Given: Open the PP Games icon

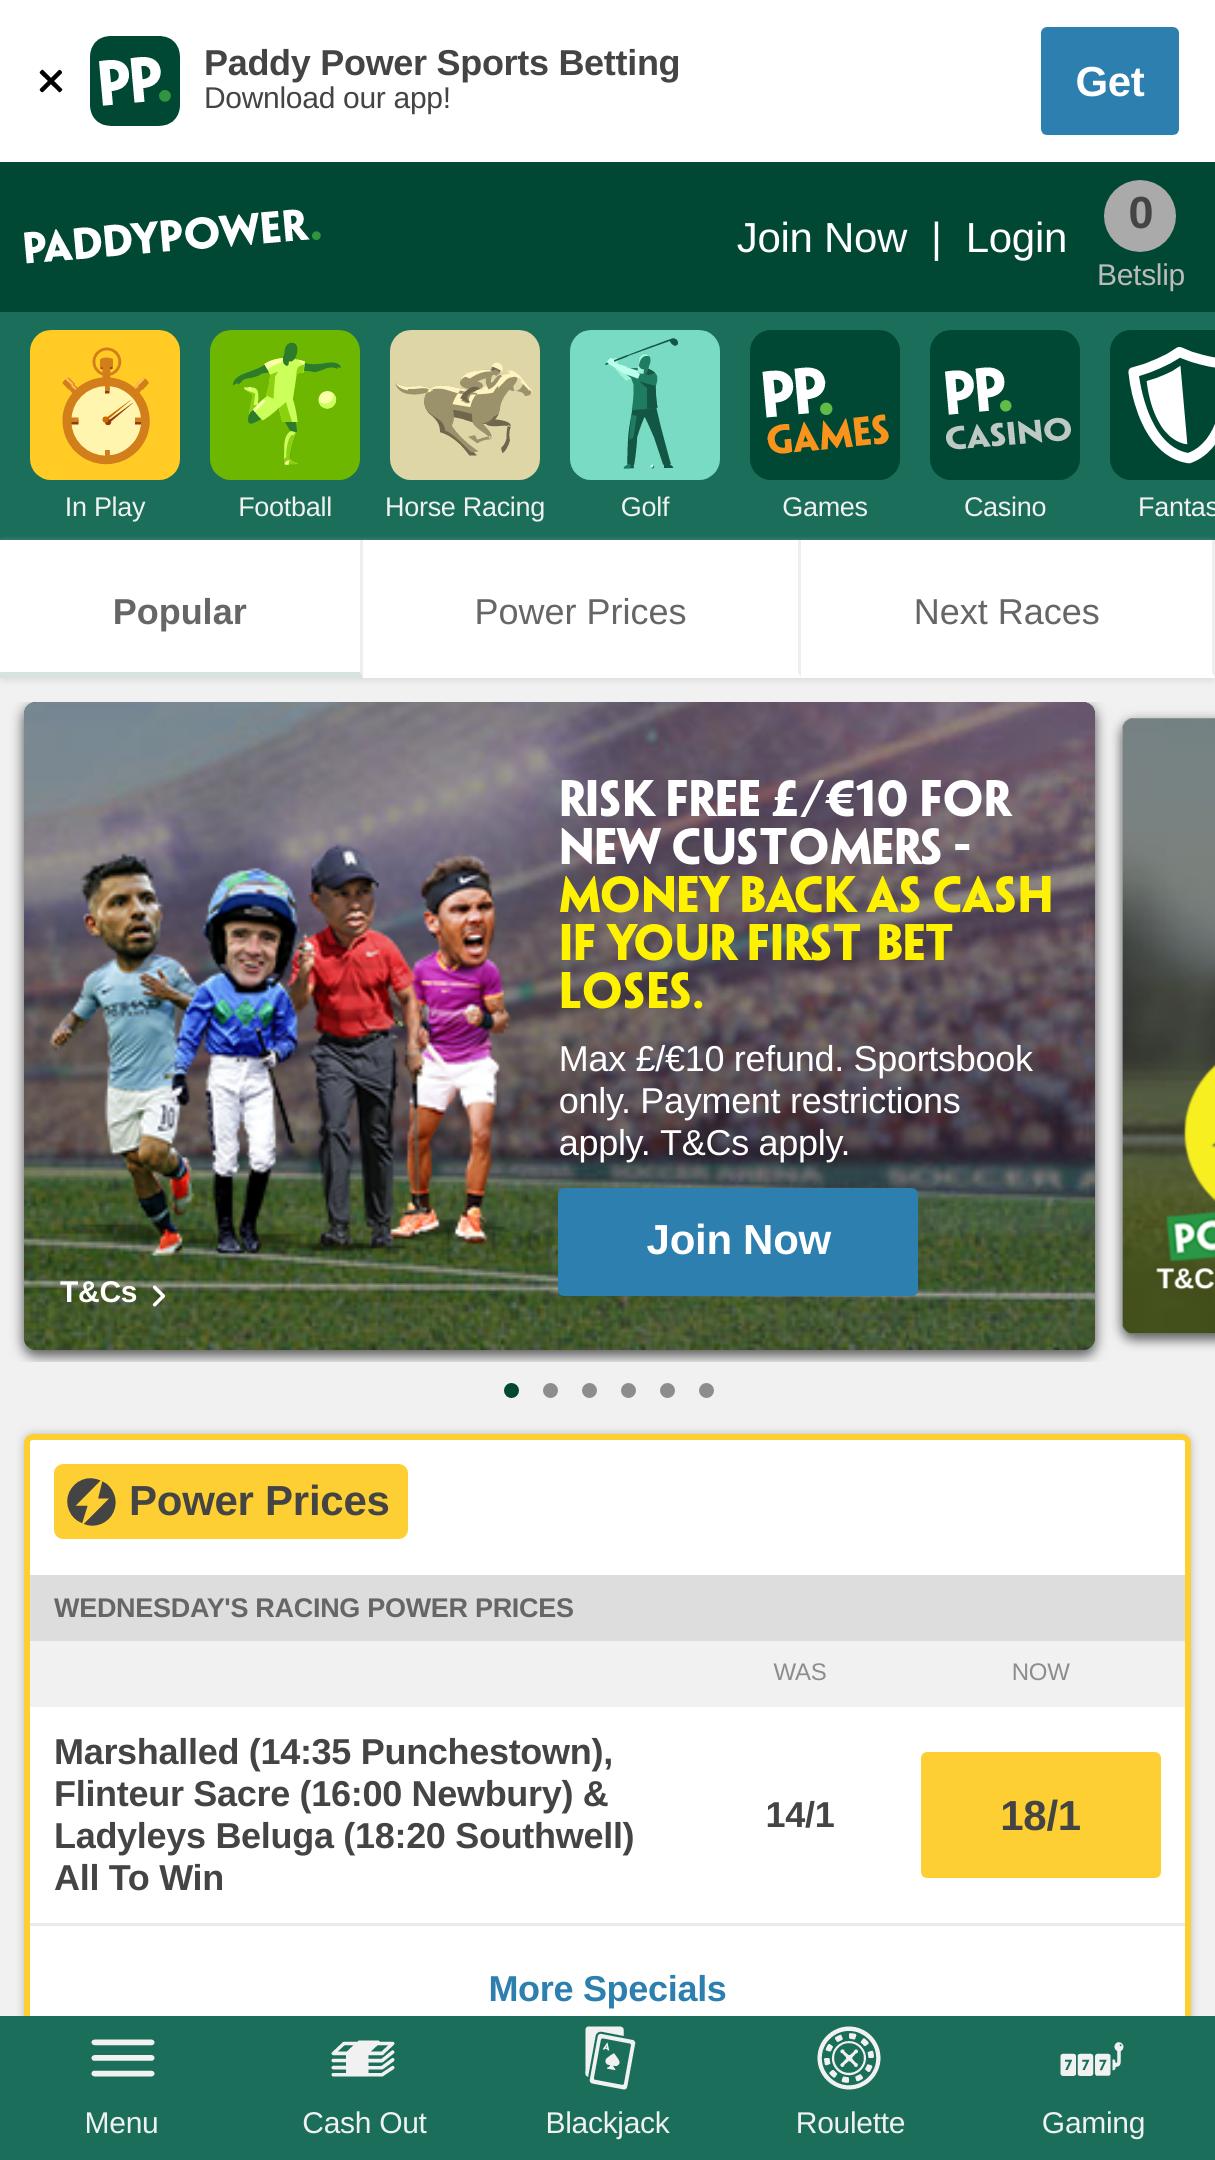Looking at the screenshot, I should click(x=825, y=405).
